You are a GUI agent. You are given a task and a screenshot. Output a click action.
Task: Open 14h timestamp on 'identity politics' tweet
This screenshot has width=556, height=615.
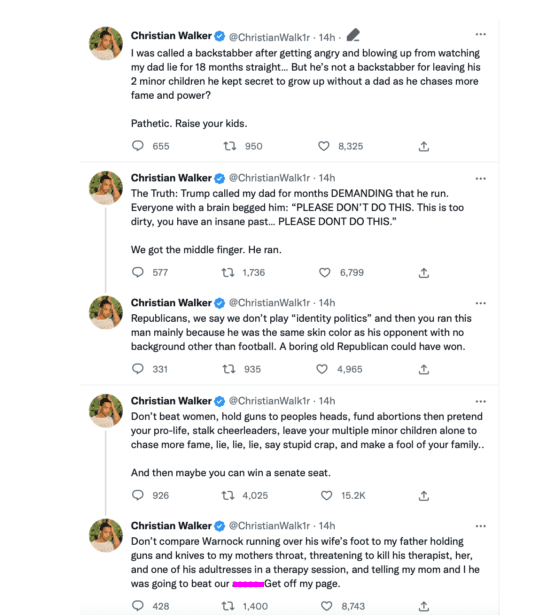[327, 303]
